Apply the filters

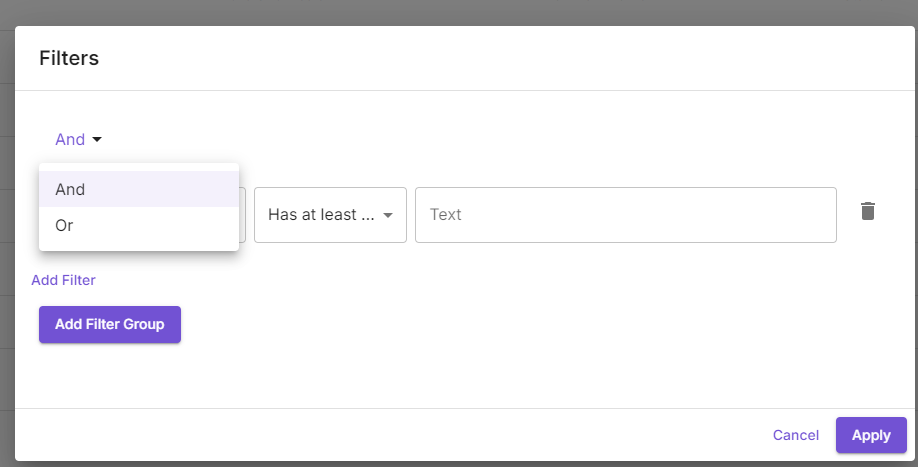pyautogui.click(x=871, y=435)
